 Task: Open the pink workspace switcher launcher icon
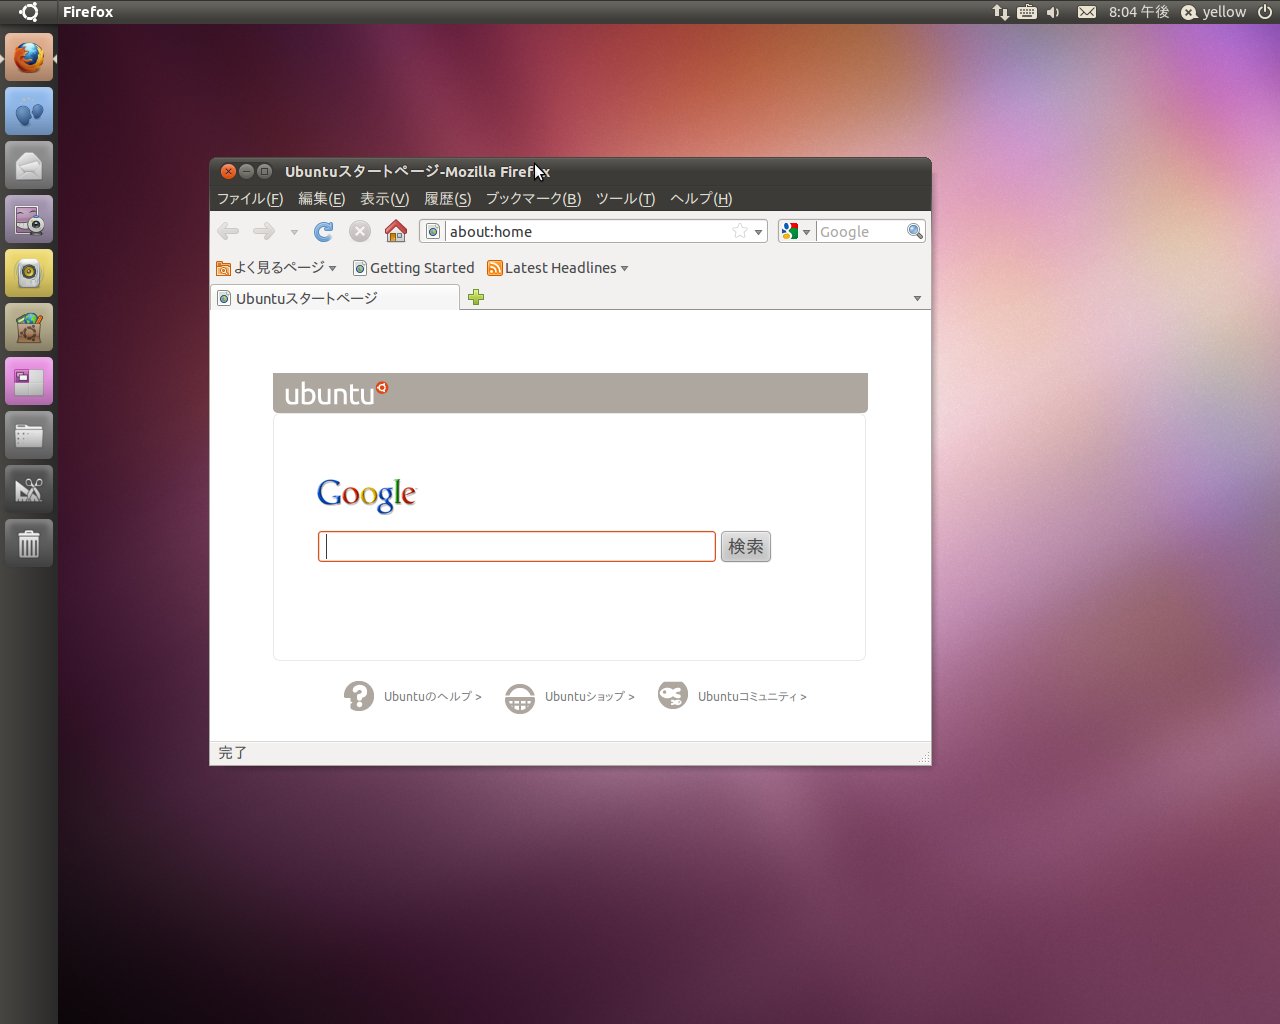pyautogui.click(x=29, y=381)
